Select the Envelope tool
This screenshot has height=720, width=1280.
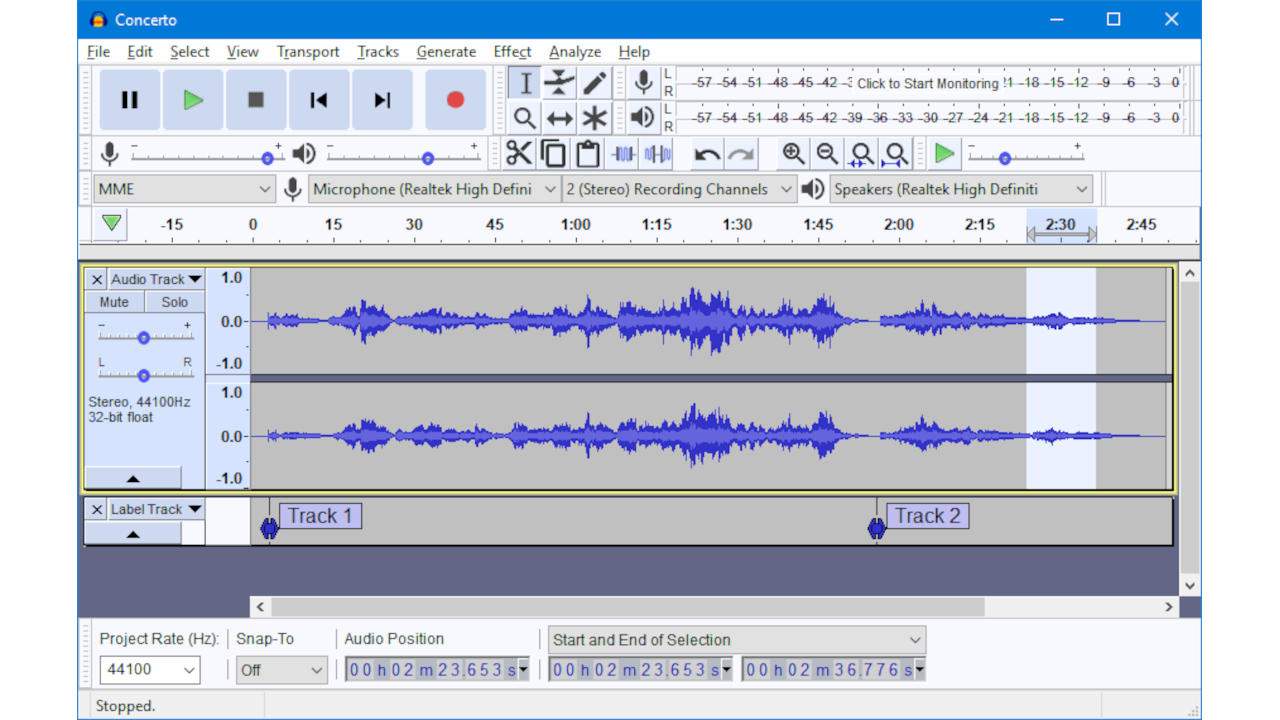[560, 83]
